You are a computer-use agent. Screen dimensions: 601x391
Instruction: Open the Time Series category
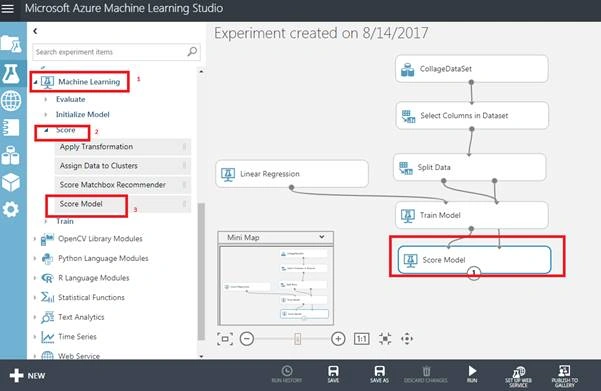77,337
